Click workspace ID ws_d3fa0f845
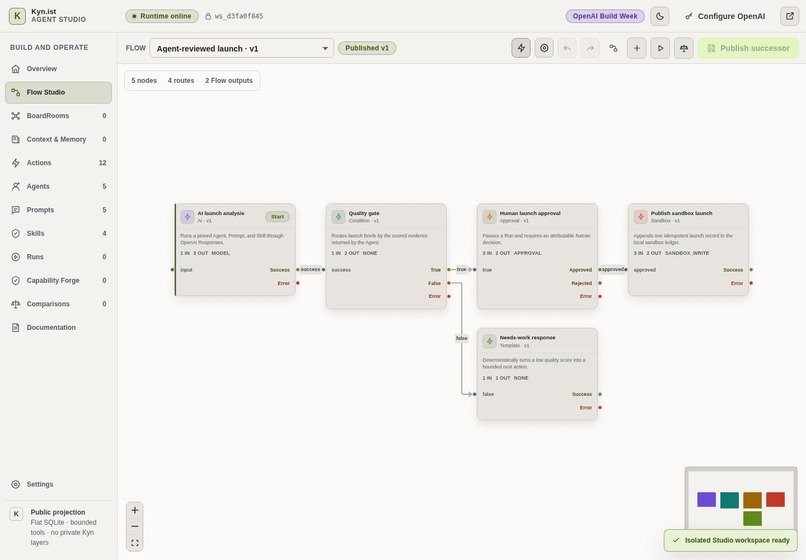 (x=234, y=16)
